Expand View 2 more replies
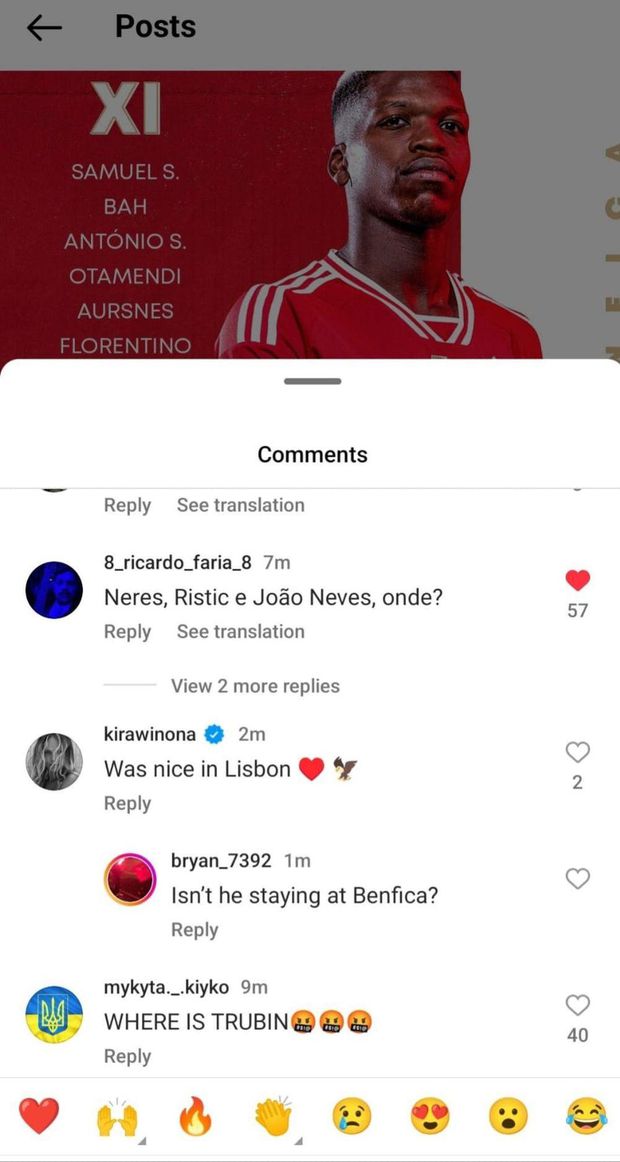The height and width of the screenshot is (1162, 620). 256,685
